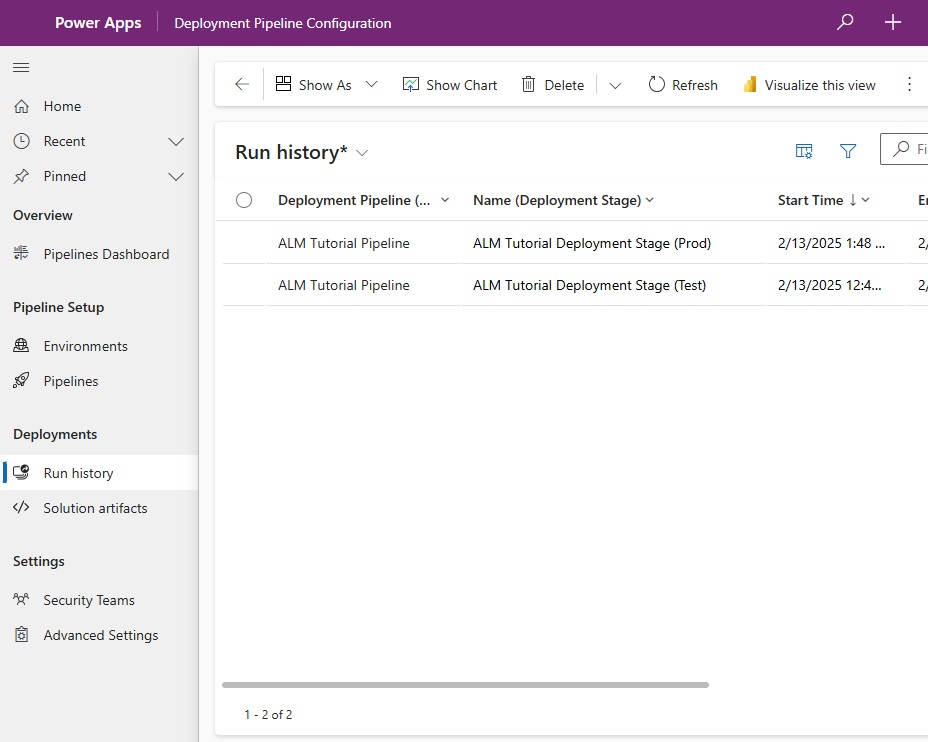Viewport: 928px width, 742px height.
Task: Select all rows with header circle
Action: 244,200
